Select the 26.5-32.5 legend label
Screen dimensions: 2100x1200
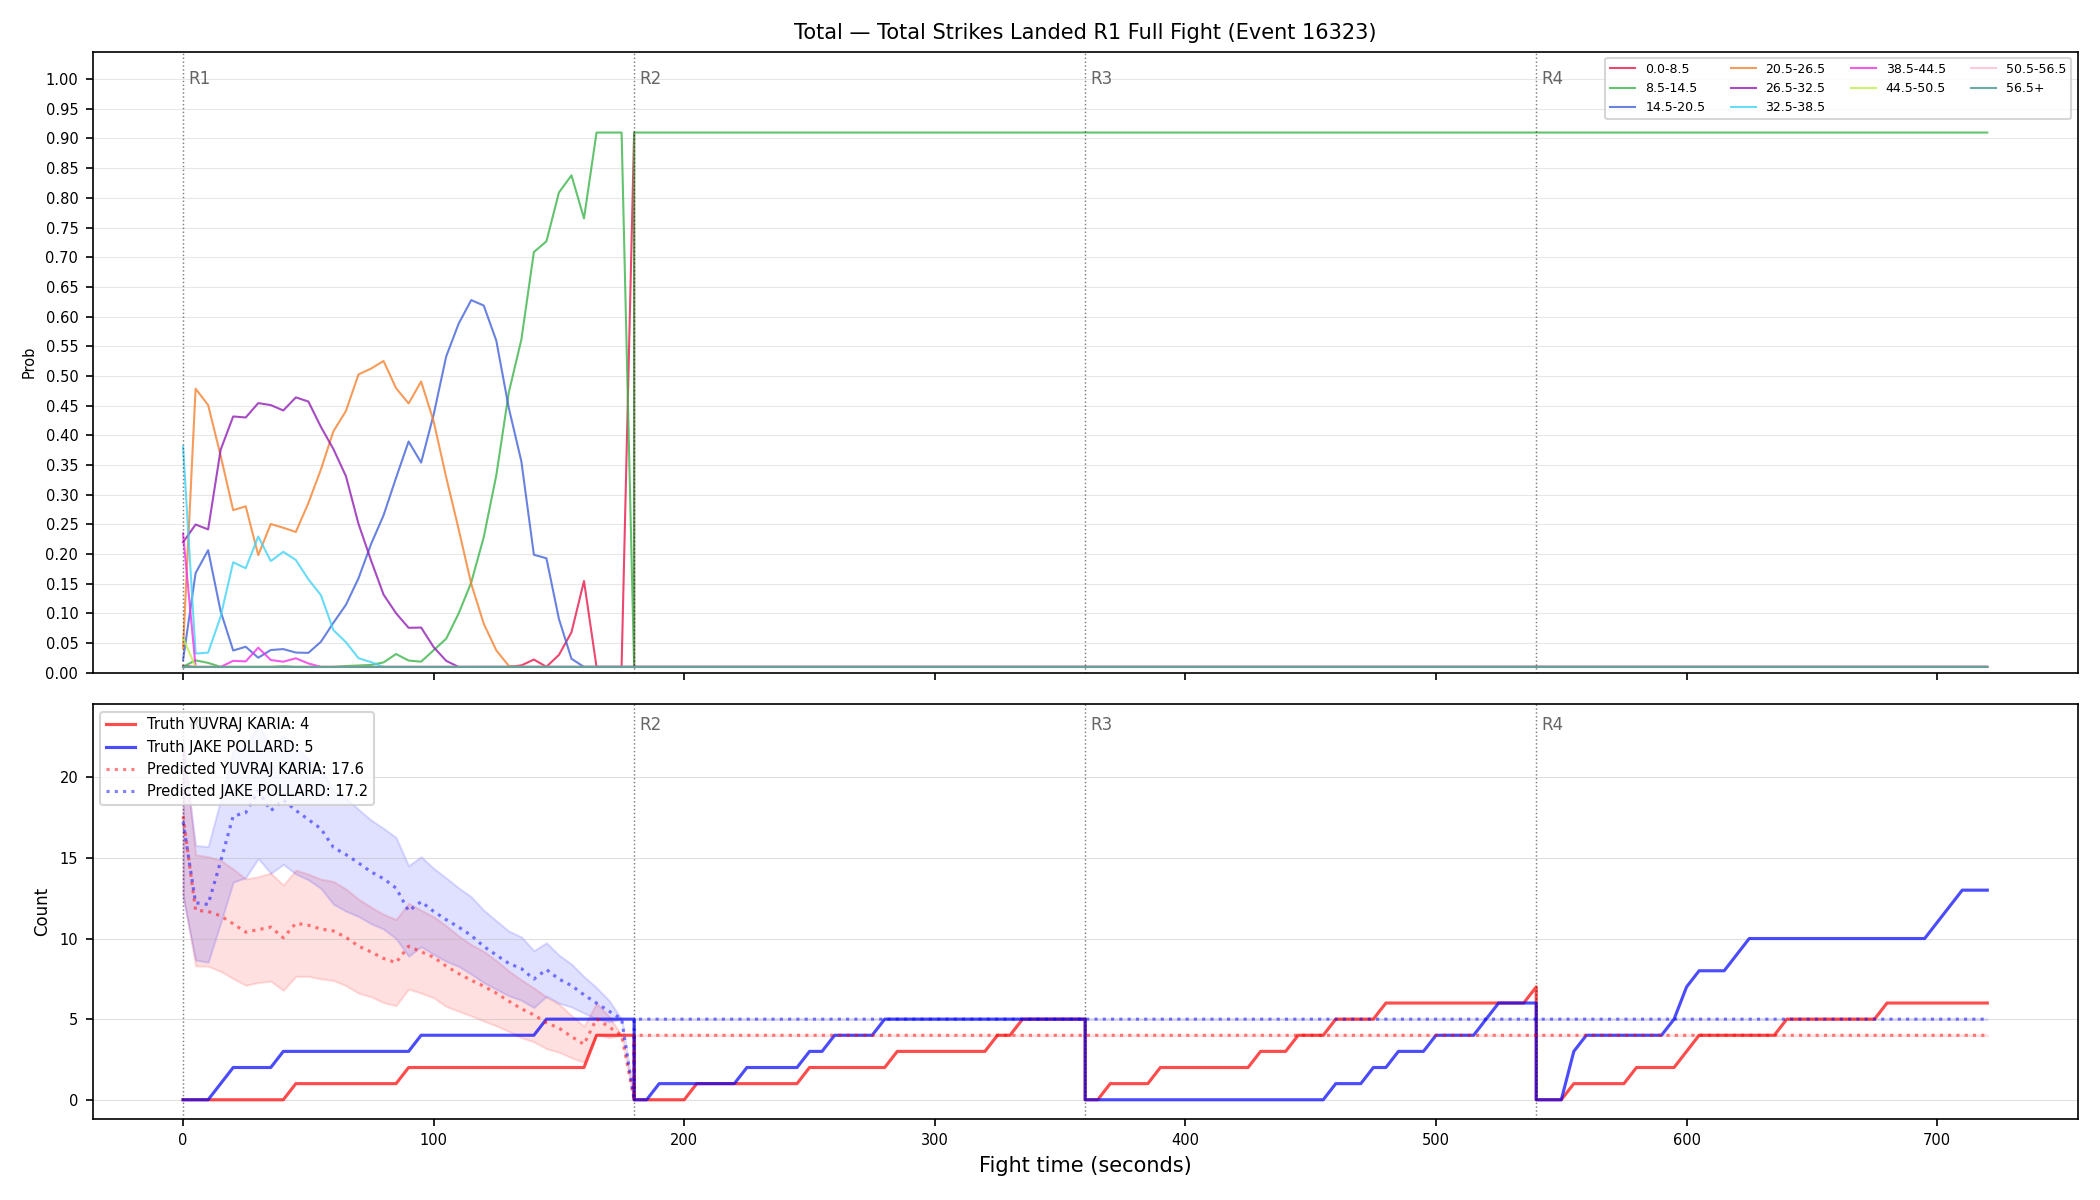1795,88
